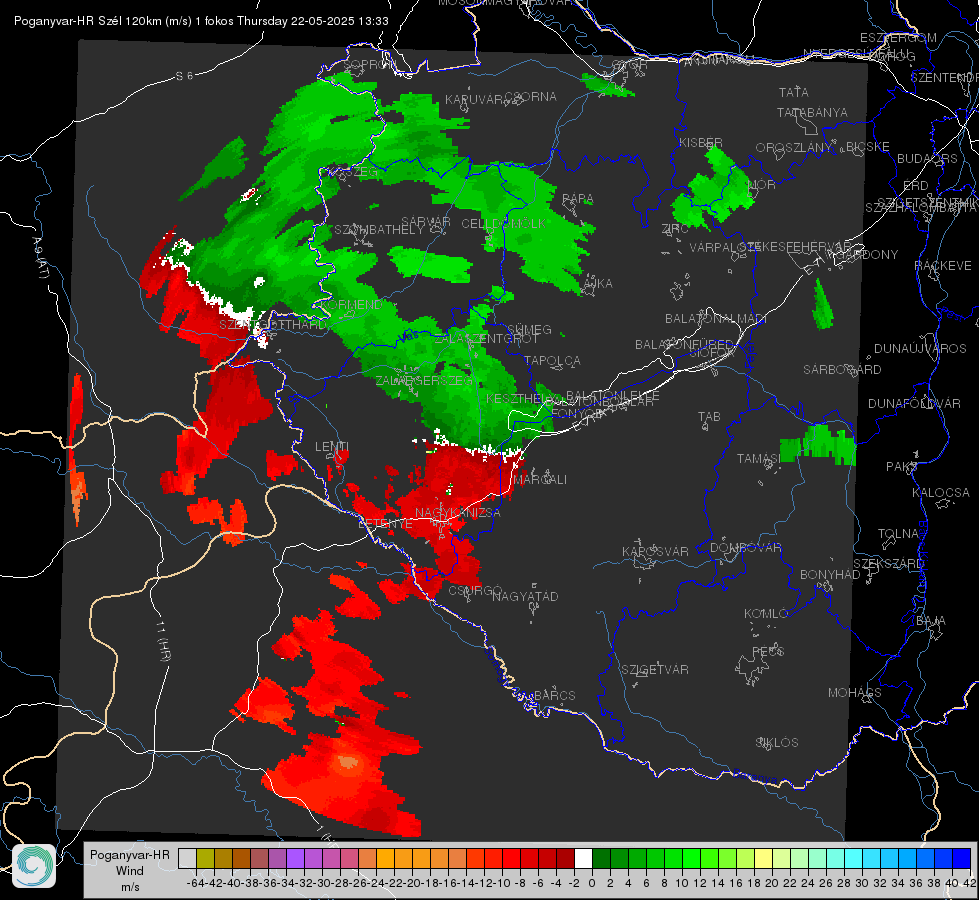Click the DOMBOVAR city label
This screenshot has height=900, width=979.
[x=745, y=548]
